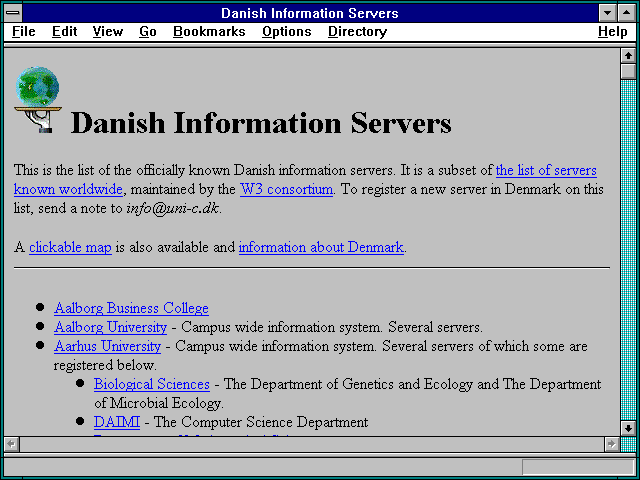This screenshot has width=640, height=480.
Task: Open the Edit menu
Action: (x=64, y=32)
